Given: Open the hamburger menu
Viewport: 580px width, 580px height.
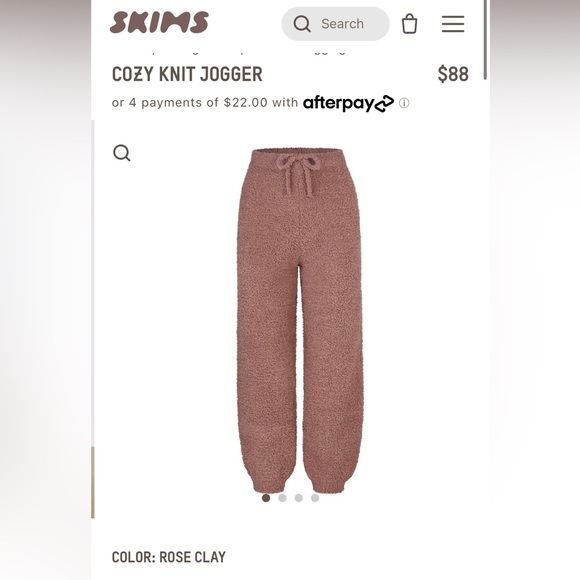Looking at the screenshot, I should [453, 24].
